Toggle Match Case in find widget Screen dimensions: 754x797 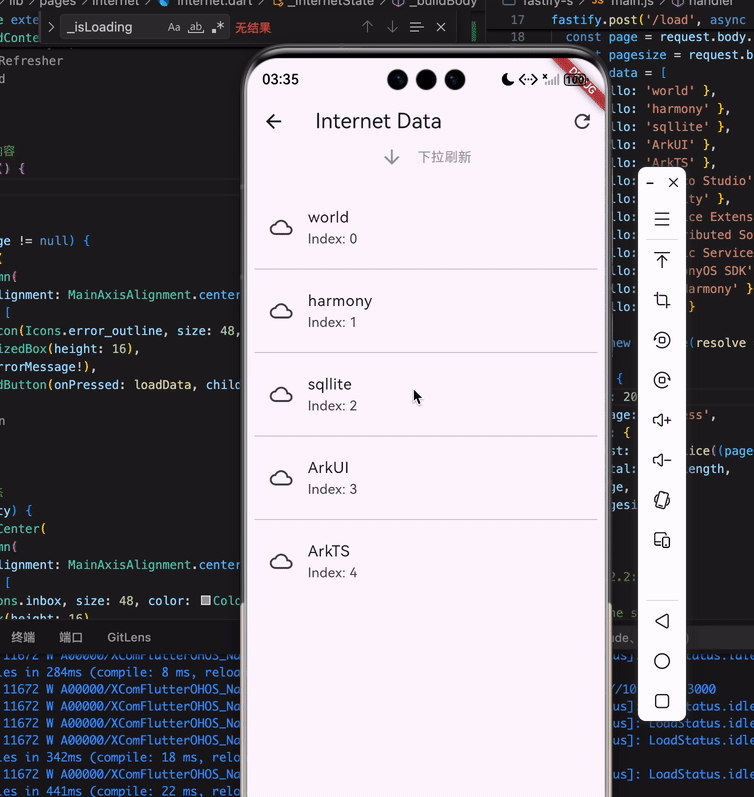pos(174,27)
